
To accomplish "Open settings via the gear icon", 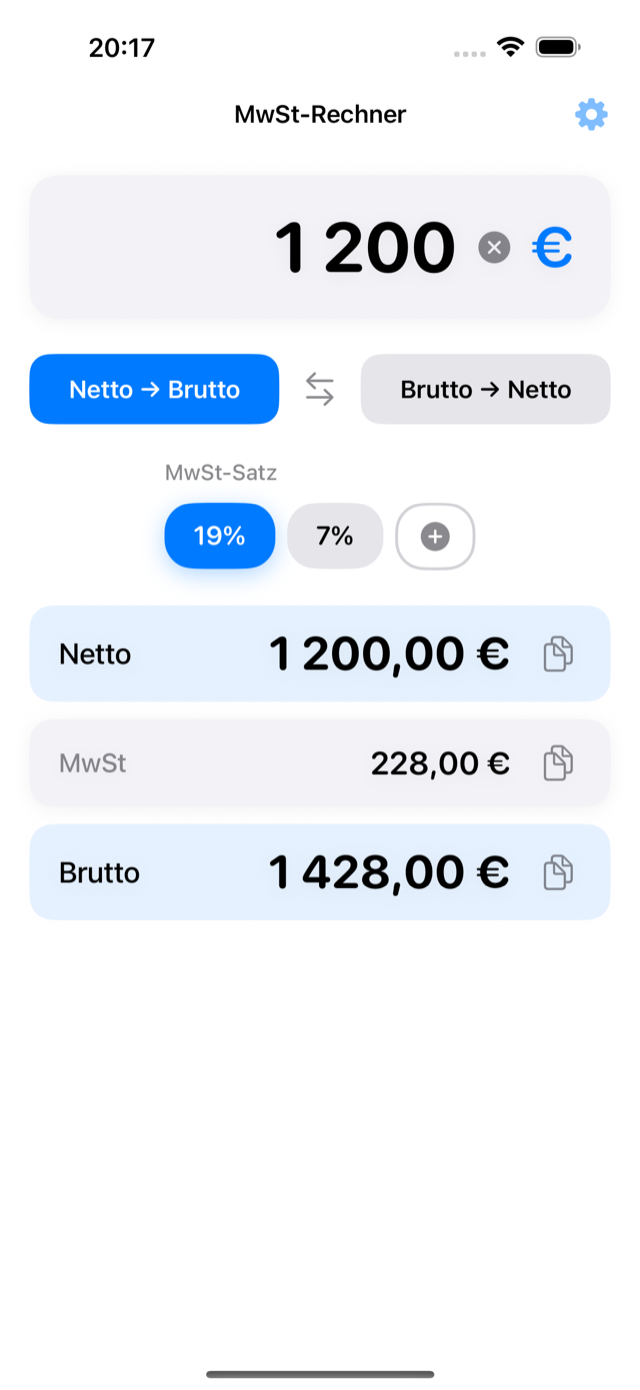I will point(591,115).
